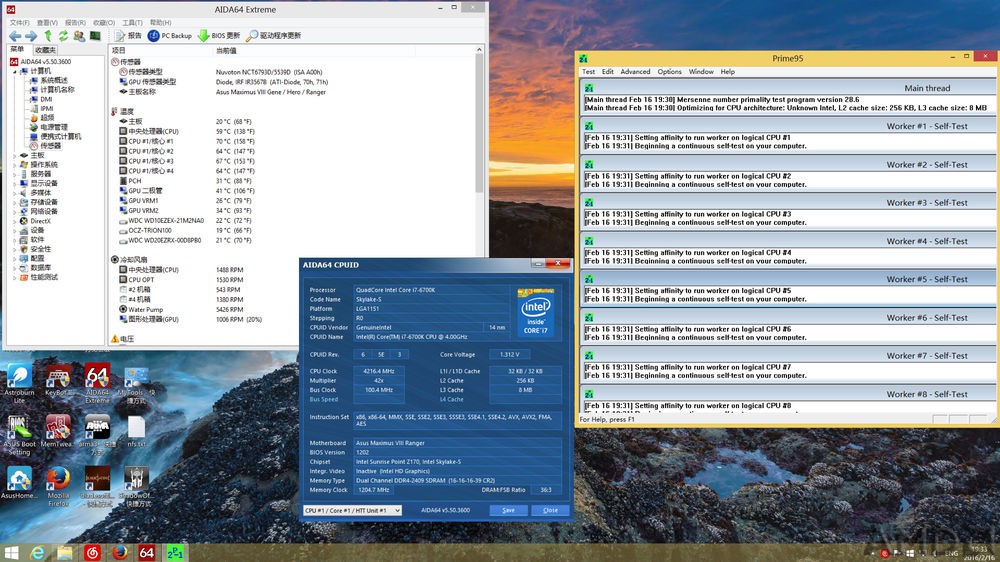The width and height of the screenshot is (1000, 562).
Task: Click the Worker #5 - Self-Test window icon
Action: 589,279
